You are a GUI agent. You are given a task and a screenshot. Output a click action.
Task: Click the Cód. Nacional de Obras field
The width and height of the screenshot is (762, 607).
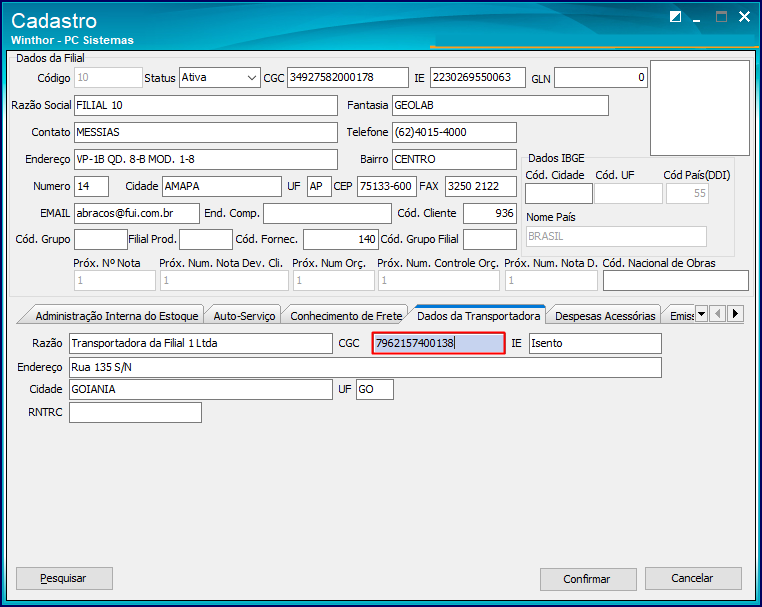point(675,280)
